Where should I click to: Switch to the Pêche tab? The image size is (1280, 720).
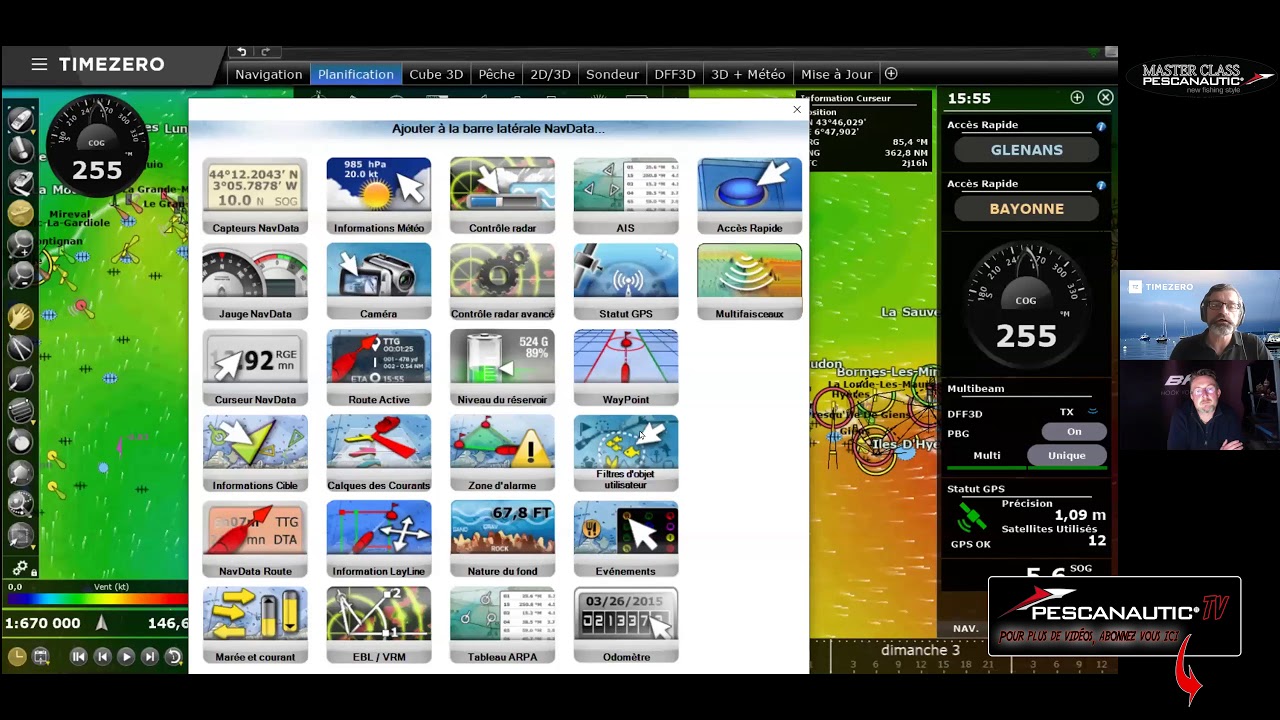pyautogui.click(x=496, y=74)
